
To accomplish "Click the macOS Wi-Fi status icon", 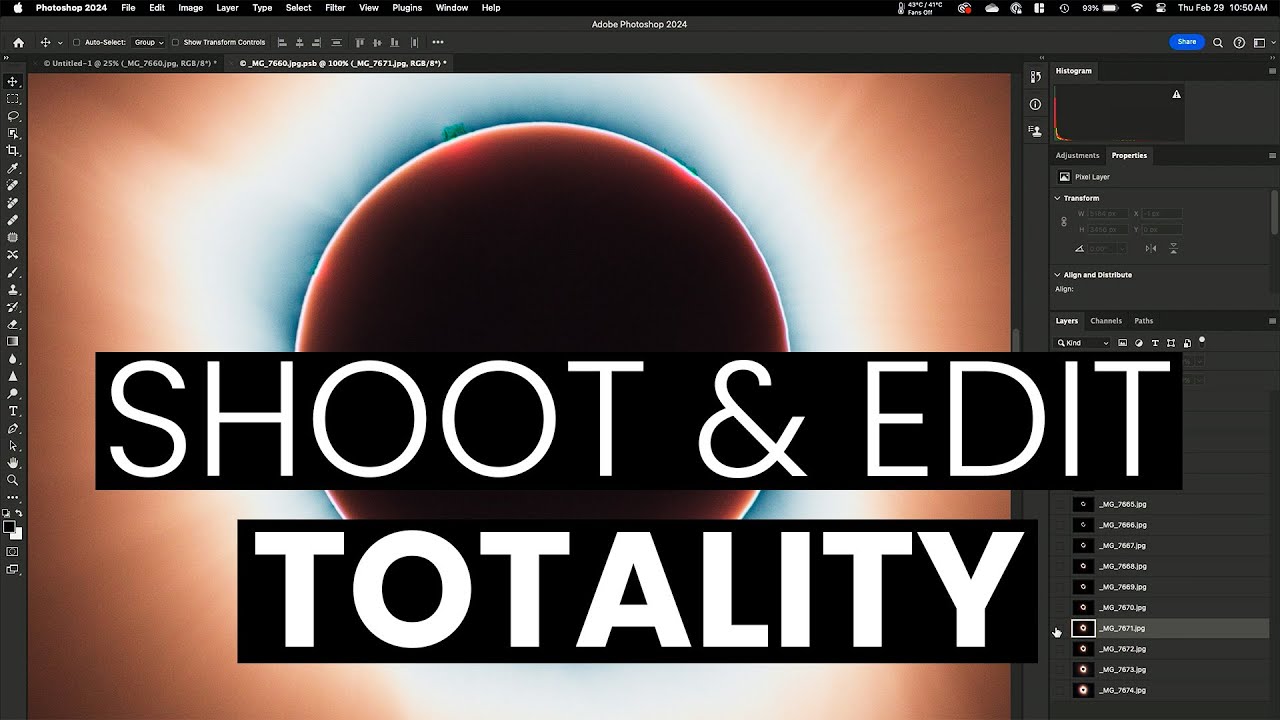I will (x=1136, y=7).
